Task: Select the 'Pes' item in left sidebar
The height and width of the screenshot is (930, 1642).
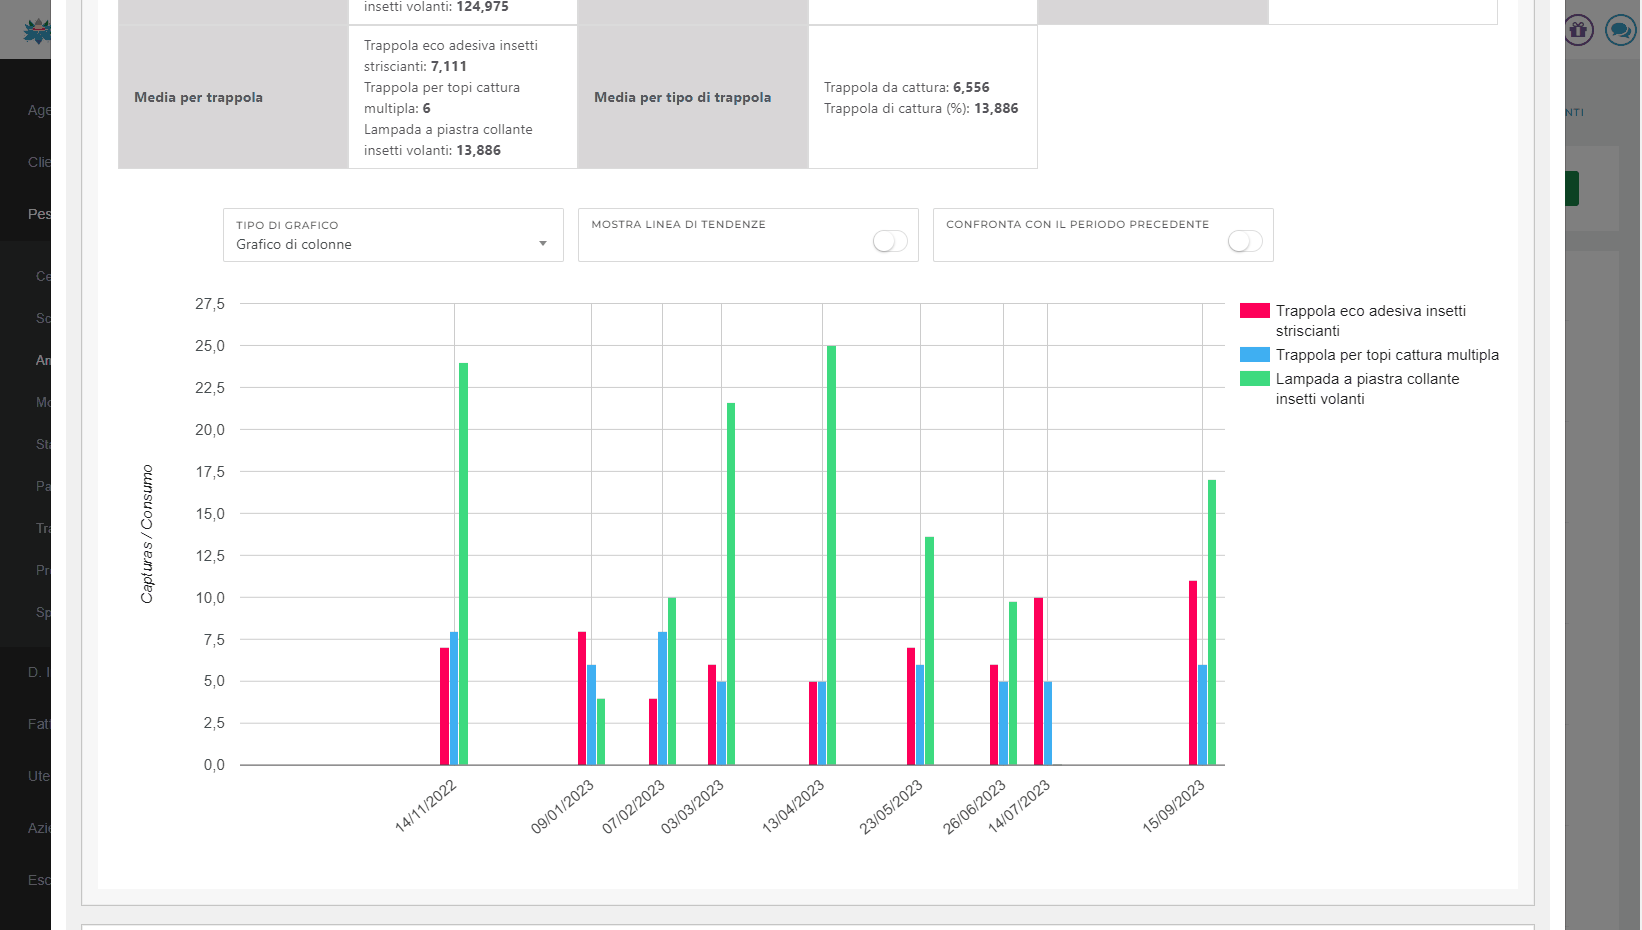Action: pyautogui.click(x=39, y=214)
